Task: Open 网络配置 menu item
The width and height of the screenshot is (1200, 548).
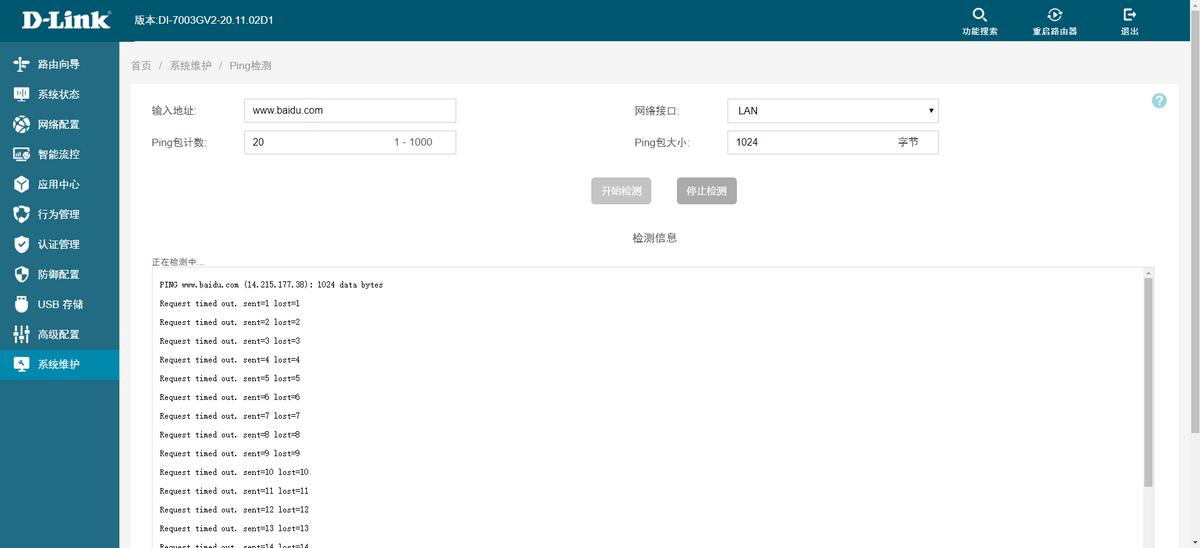Action: coord(59,124)
